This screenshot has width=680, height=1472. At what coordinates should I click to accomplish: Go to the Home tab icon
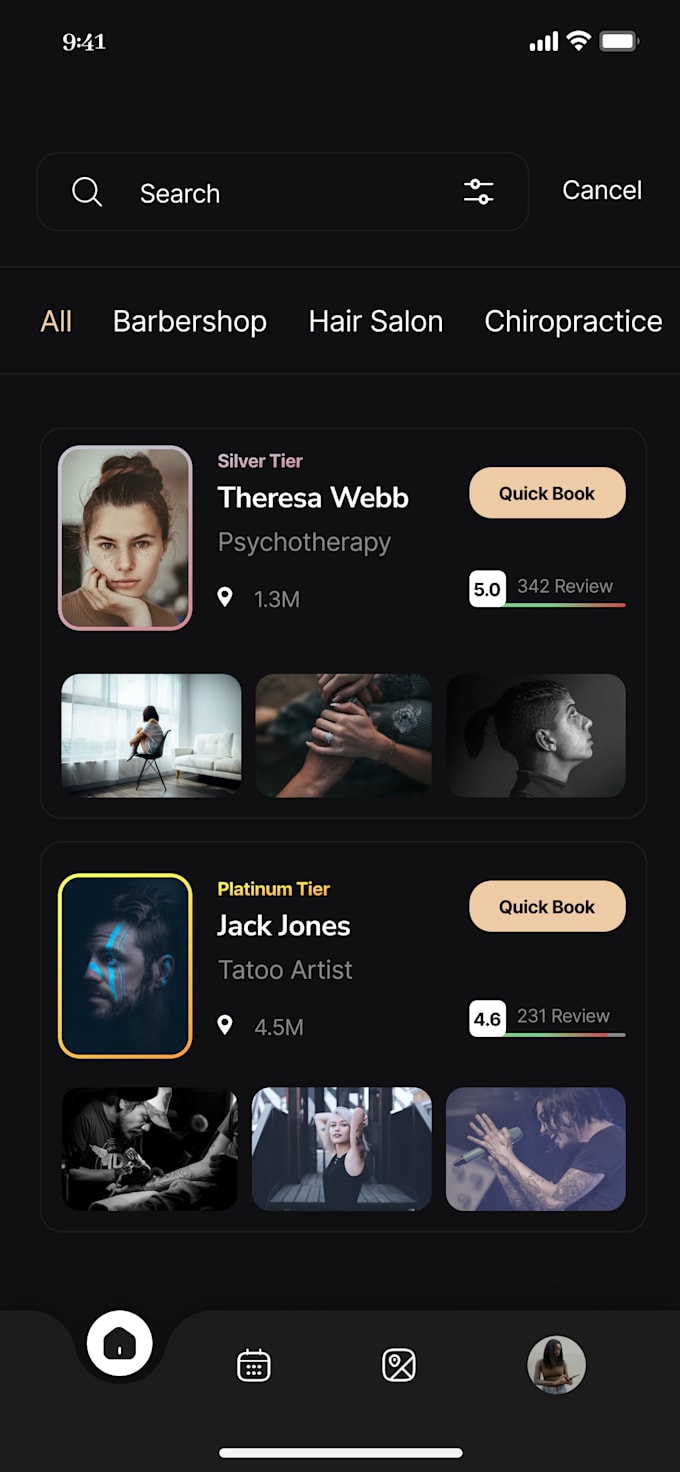pos(120,1343)
